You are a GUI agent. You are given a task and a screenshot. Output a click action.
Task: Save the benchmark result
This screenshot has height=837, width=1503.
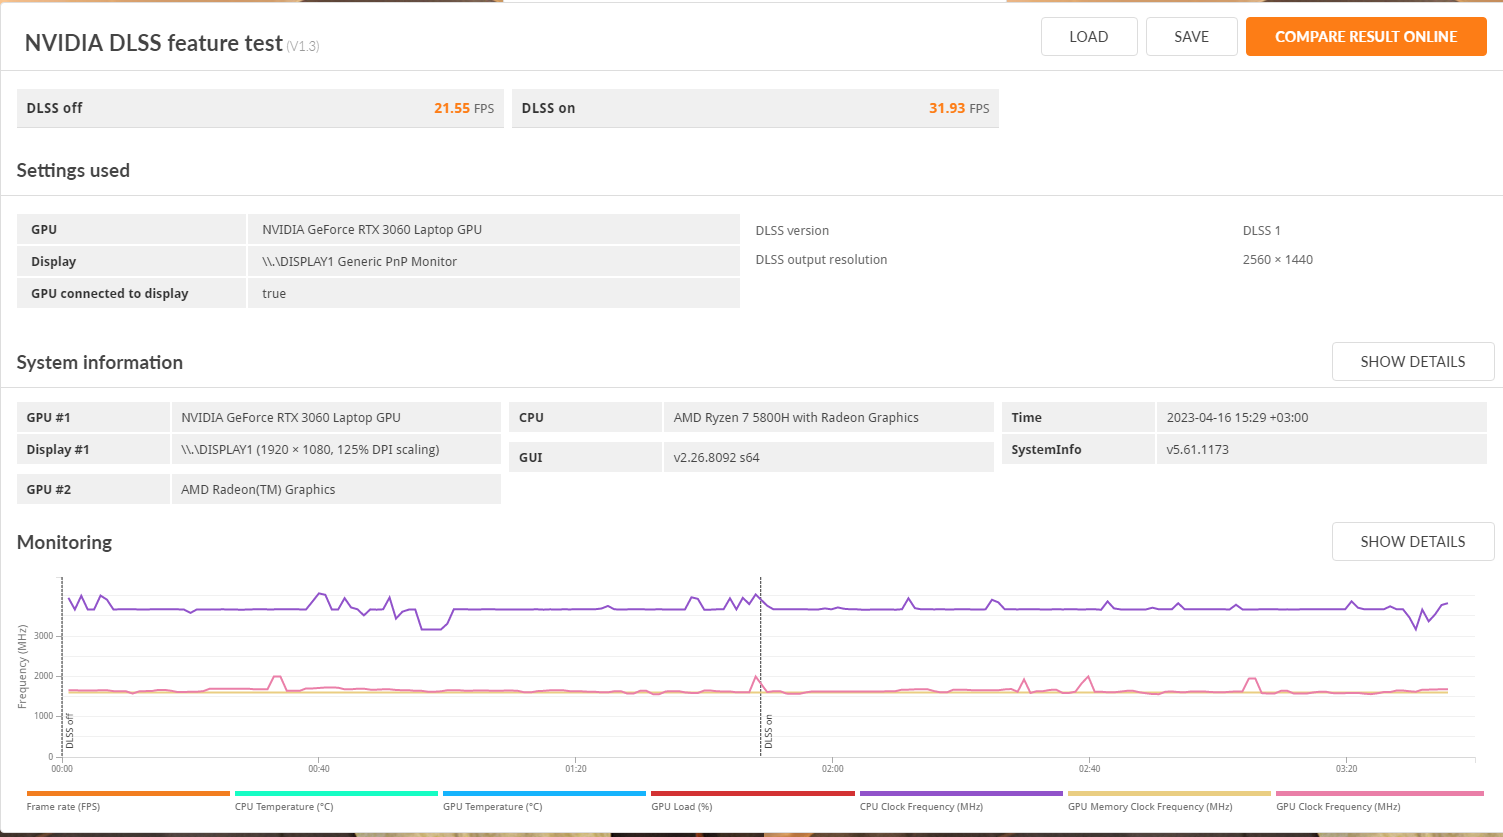[1191, 37]
